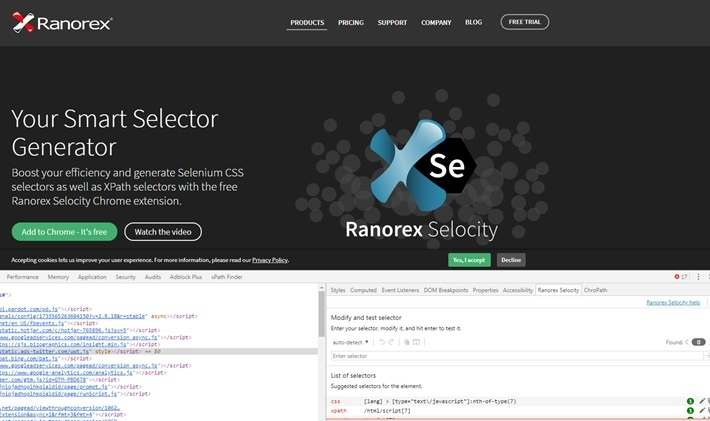Click green match badge on xpath row

point(690,411)
